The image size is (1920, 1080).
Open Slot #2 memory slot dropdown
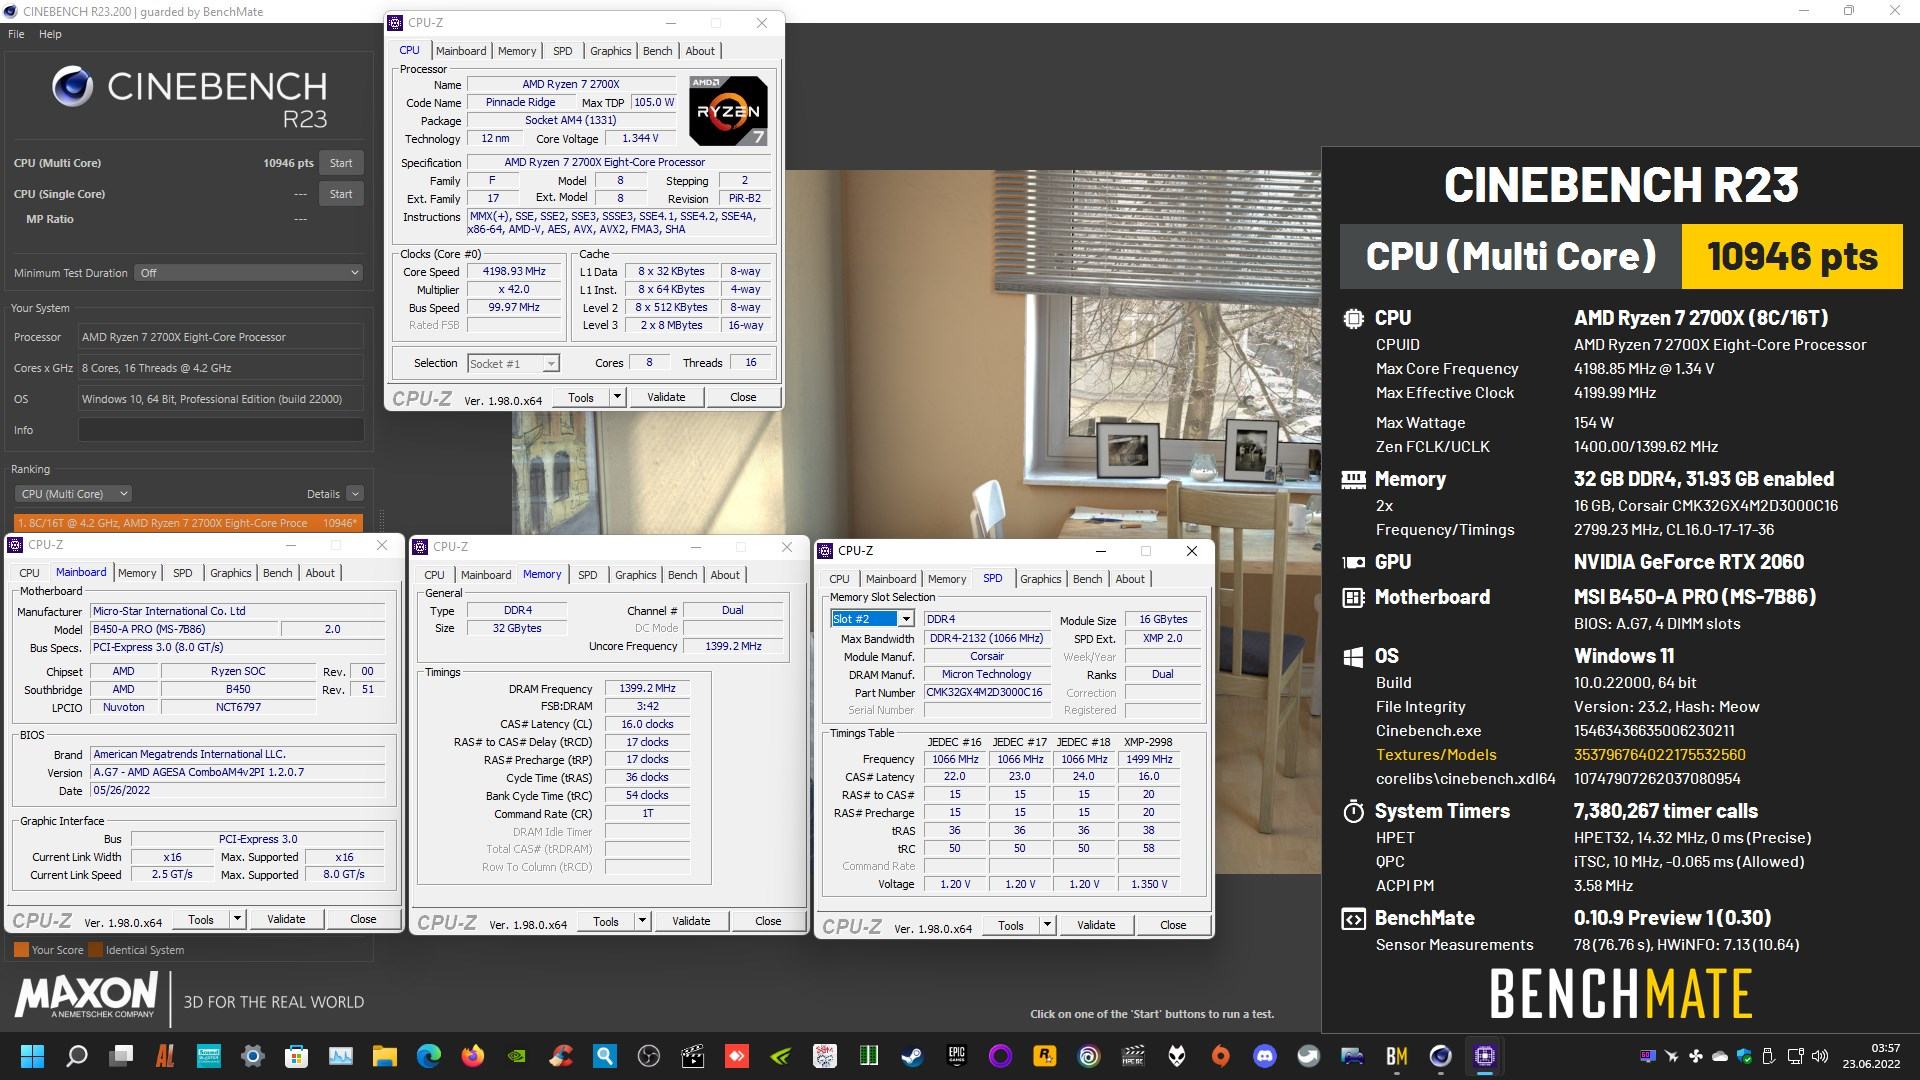872,619
